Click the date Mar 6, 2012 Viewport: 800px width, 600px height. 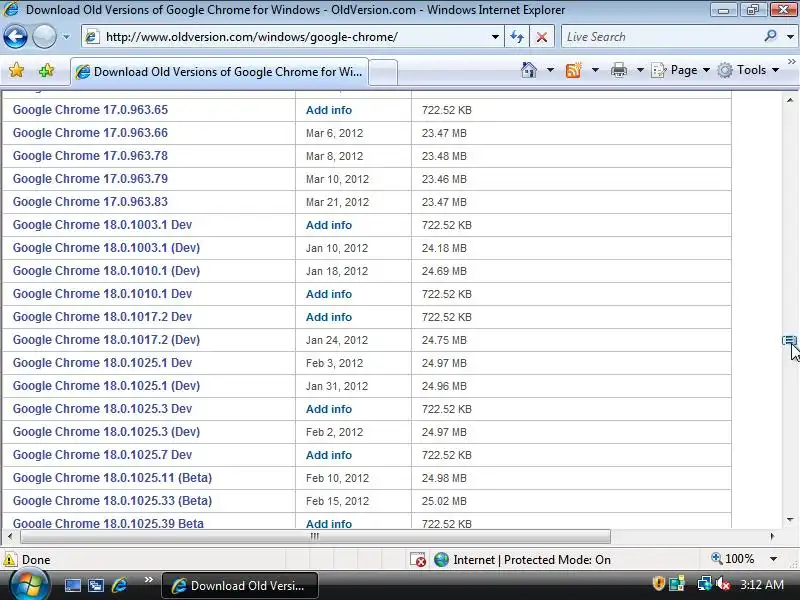(334, 133)
